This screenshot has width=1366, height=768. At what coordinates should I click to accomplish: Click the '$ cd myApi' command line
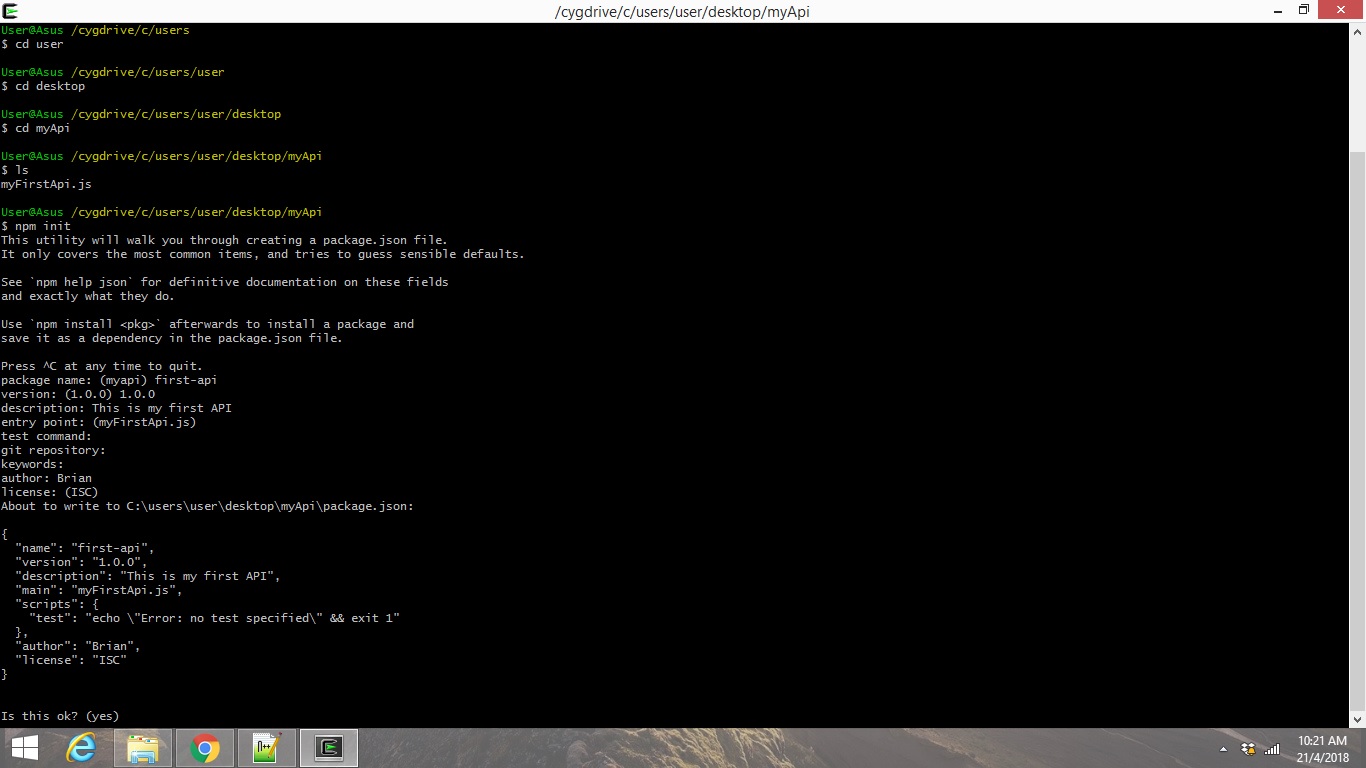point(36,128)
